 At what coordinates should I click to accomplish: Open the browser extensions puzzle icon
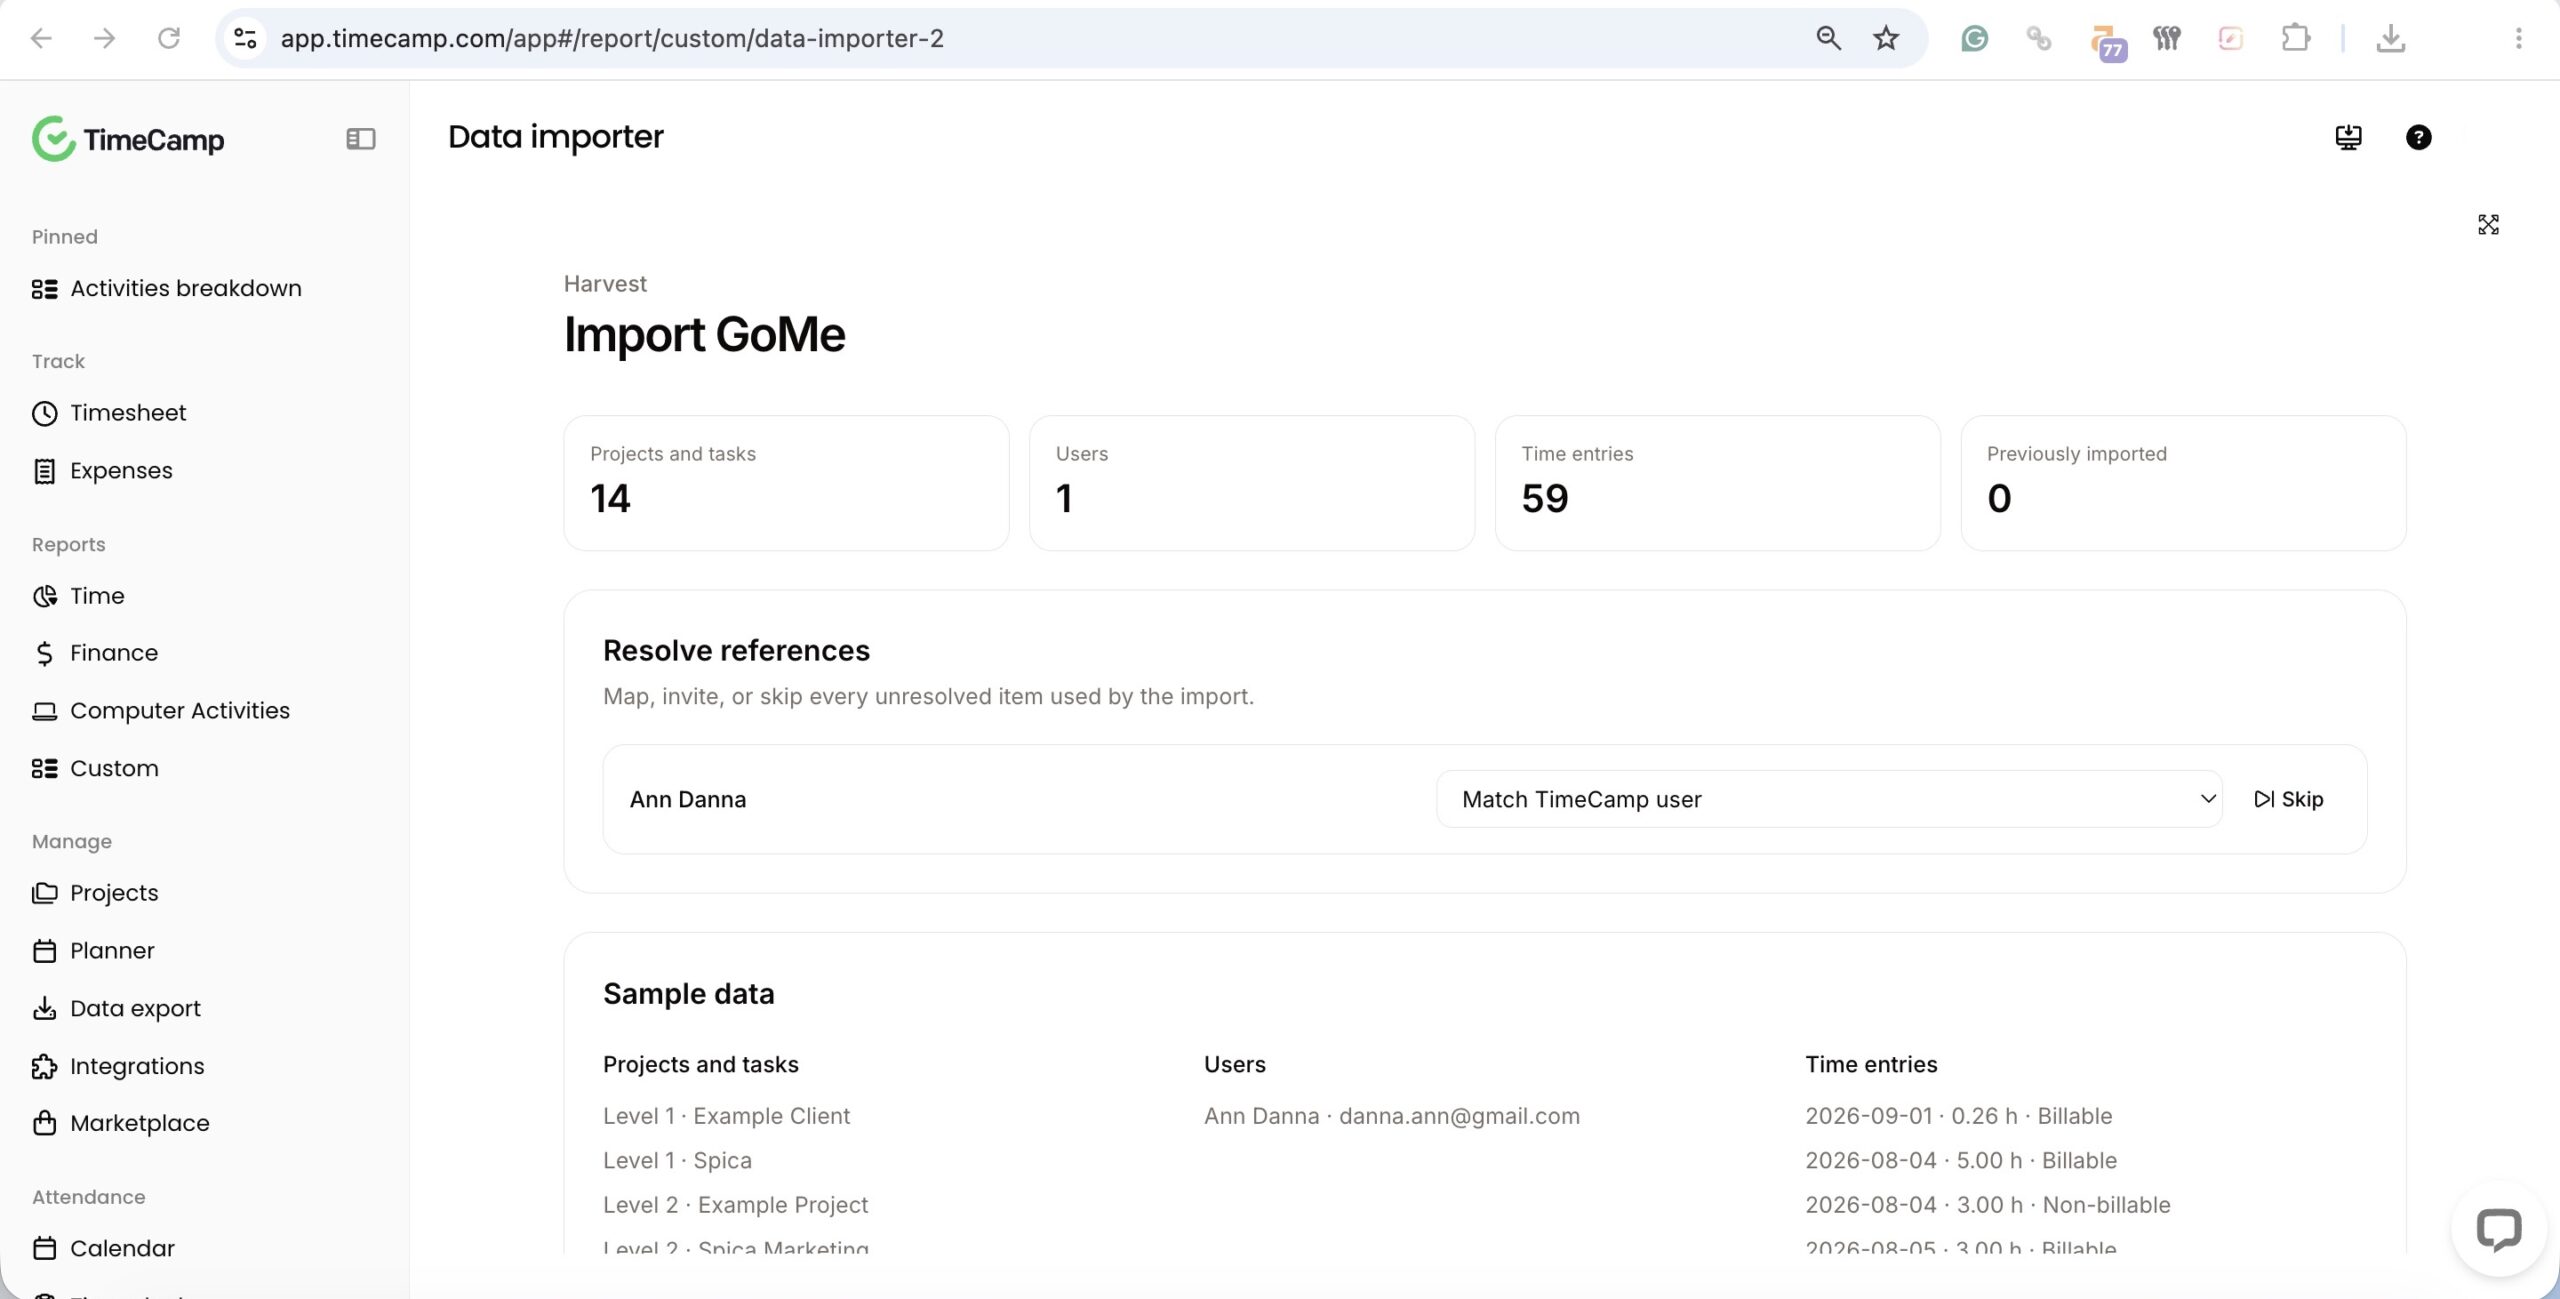[2296, 38]
